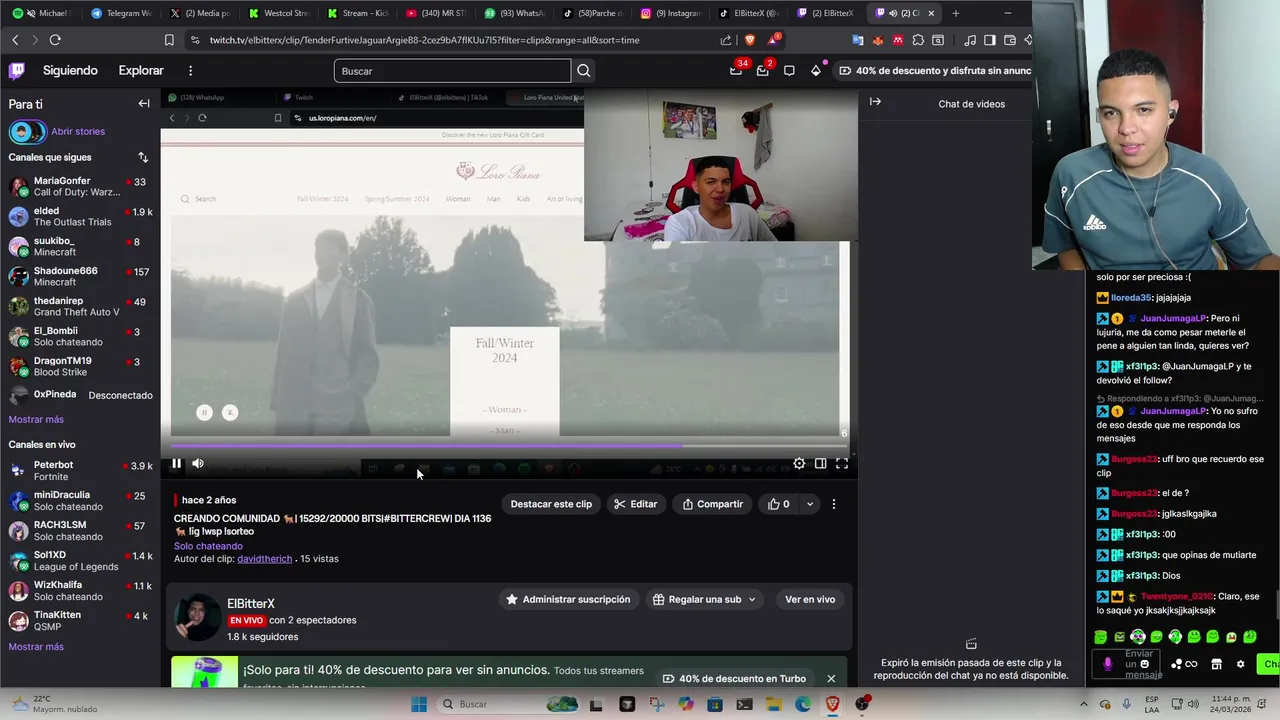Like the clip with the thumbs-up
1280x720 pixels.
tap(779, 504)
